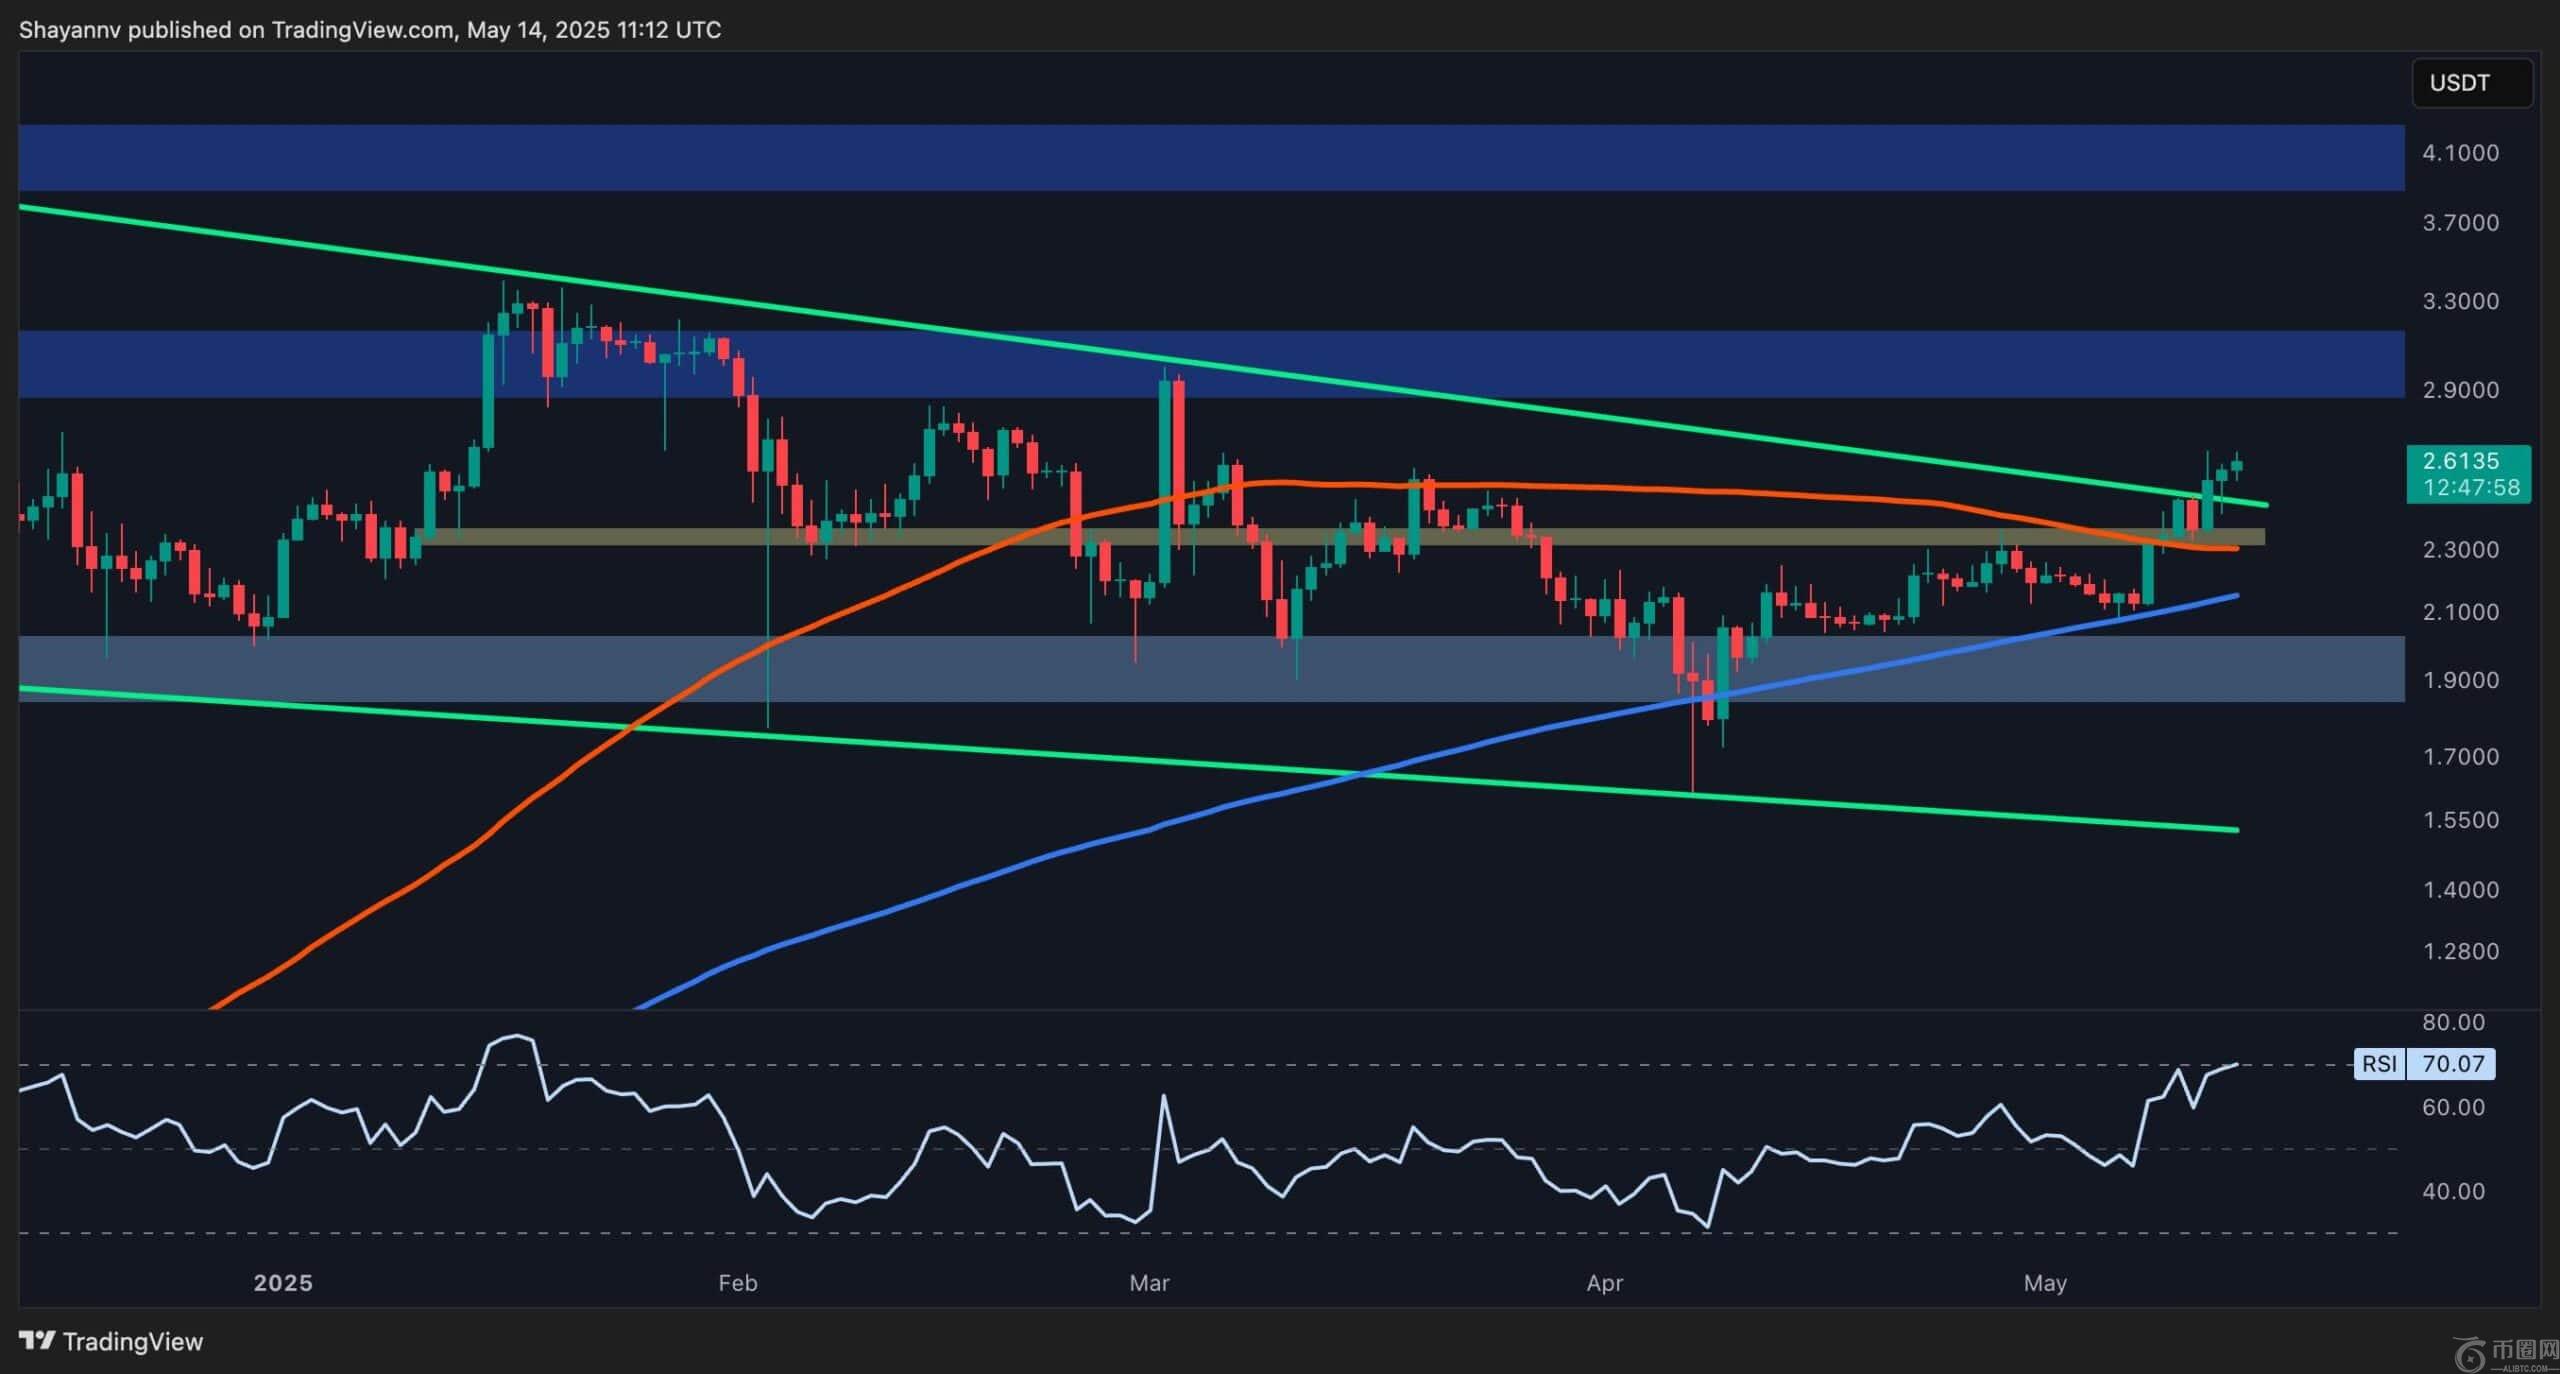The image size is (2560, 1374).
Task: Click the RSI indicator label
Action: coord(2379,1063)
